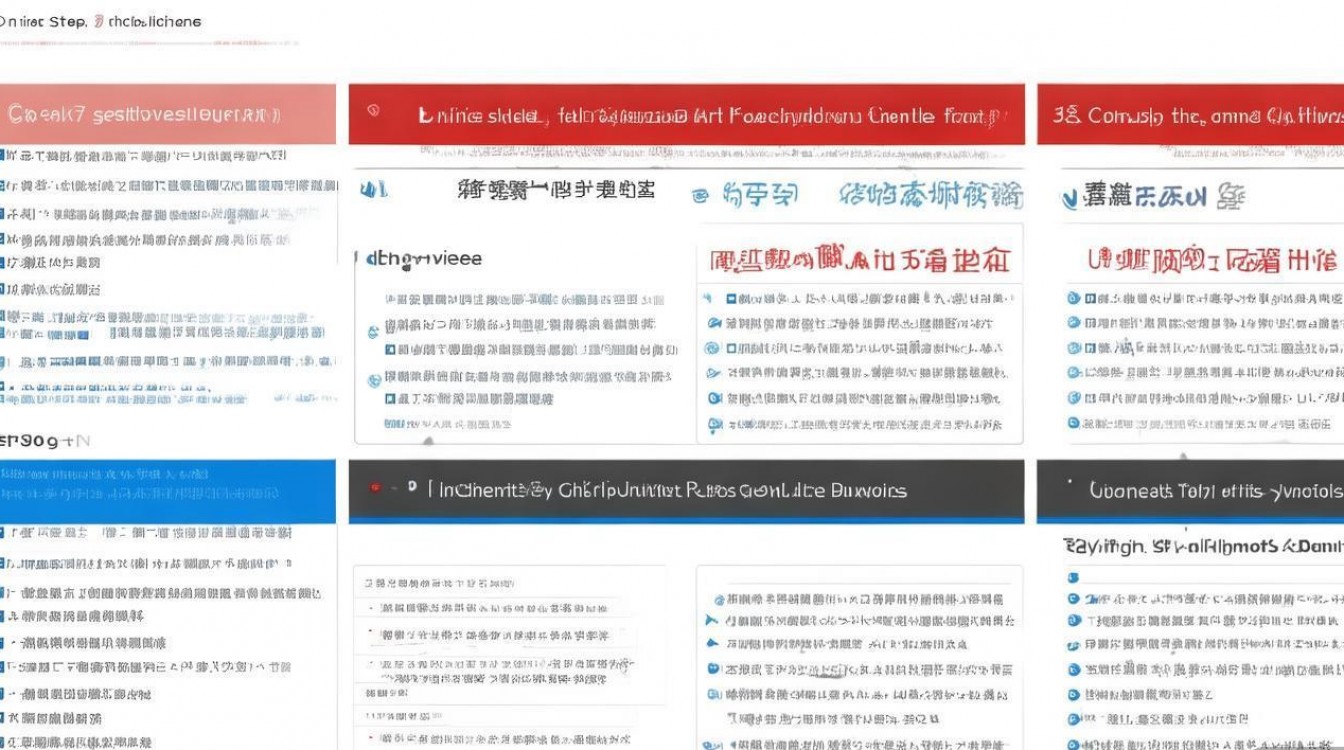The height and width of the screenshot is (750, 1344).
Task: Select the blue checkmark icon next to the right column header
Action: (x=1070, y=198)
